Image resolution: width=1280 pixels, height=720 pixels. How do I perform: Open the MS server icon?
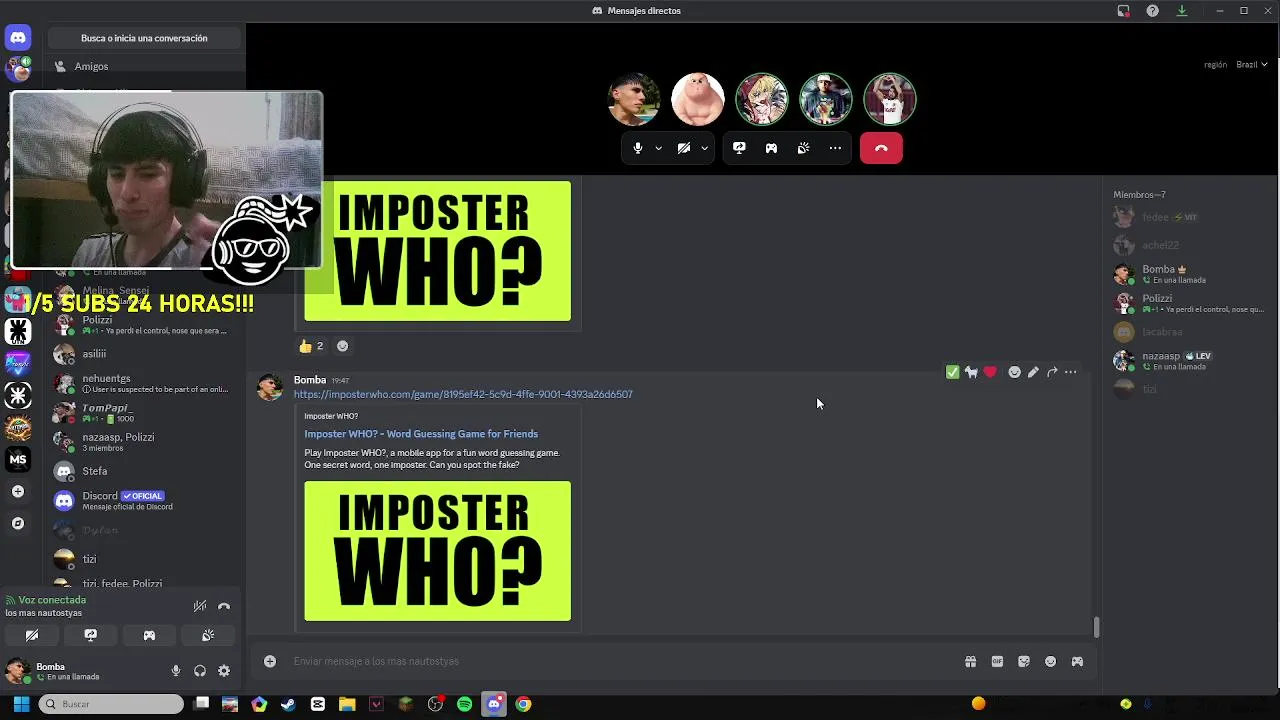pyautogui.click(x=18, y=459)
